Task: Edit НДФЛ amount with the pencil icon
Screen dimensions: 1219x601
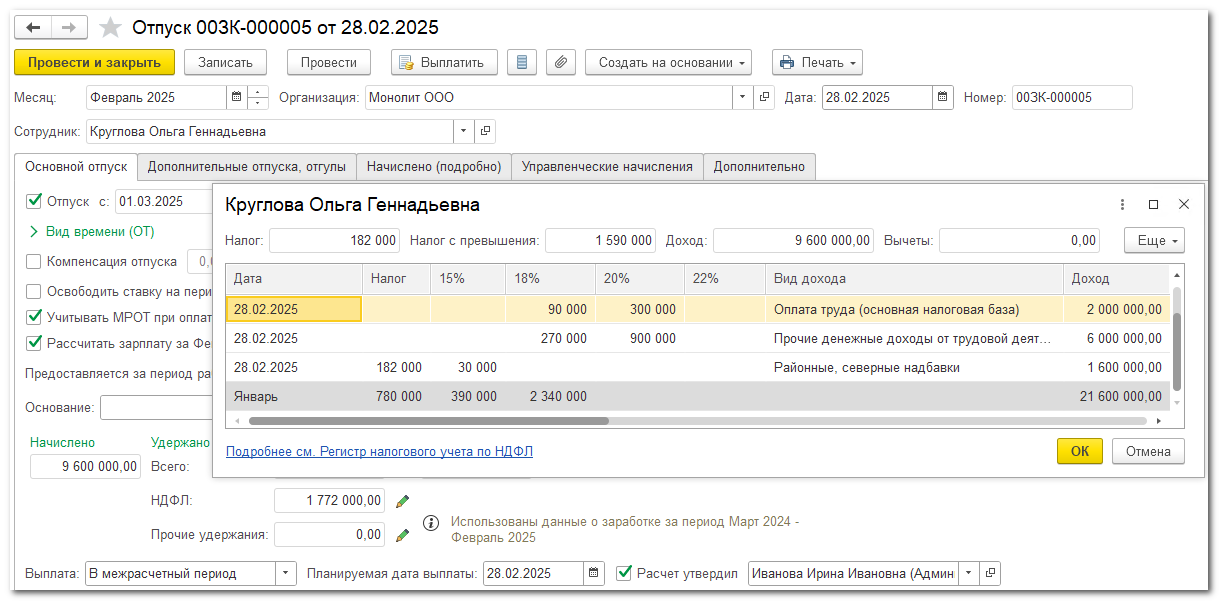Action: pyautogui.click(x=402, y=500)
